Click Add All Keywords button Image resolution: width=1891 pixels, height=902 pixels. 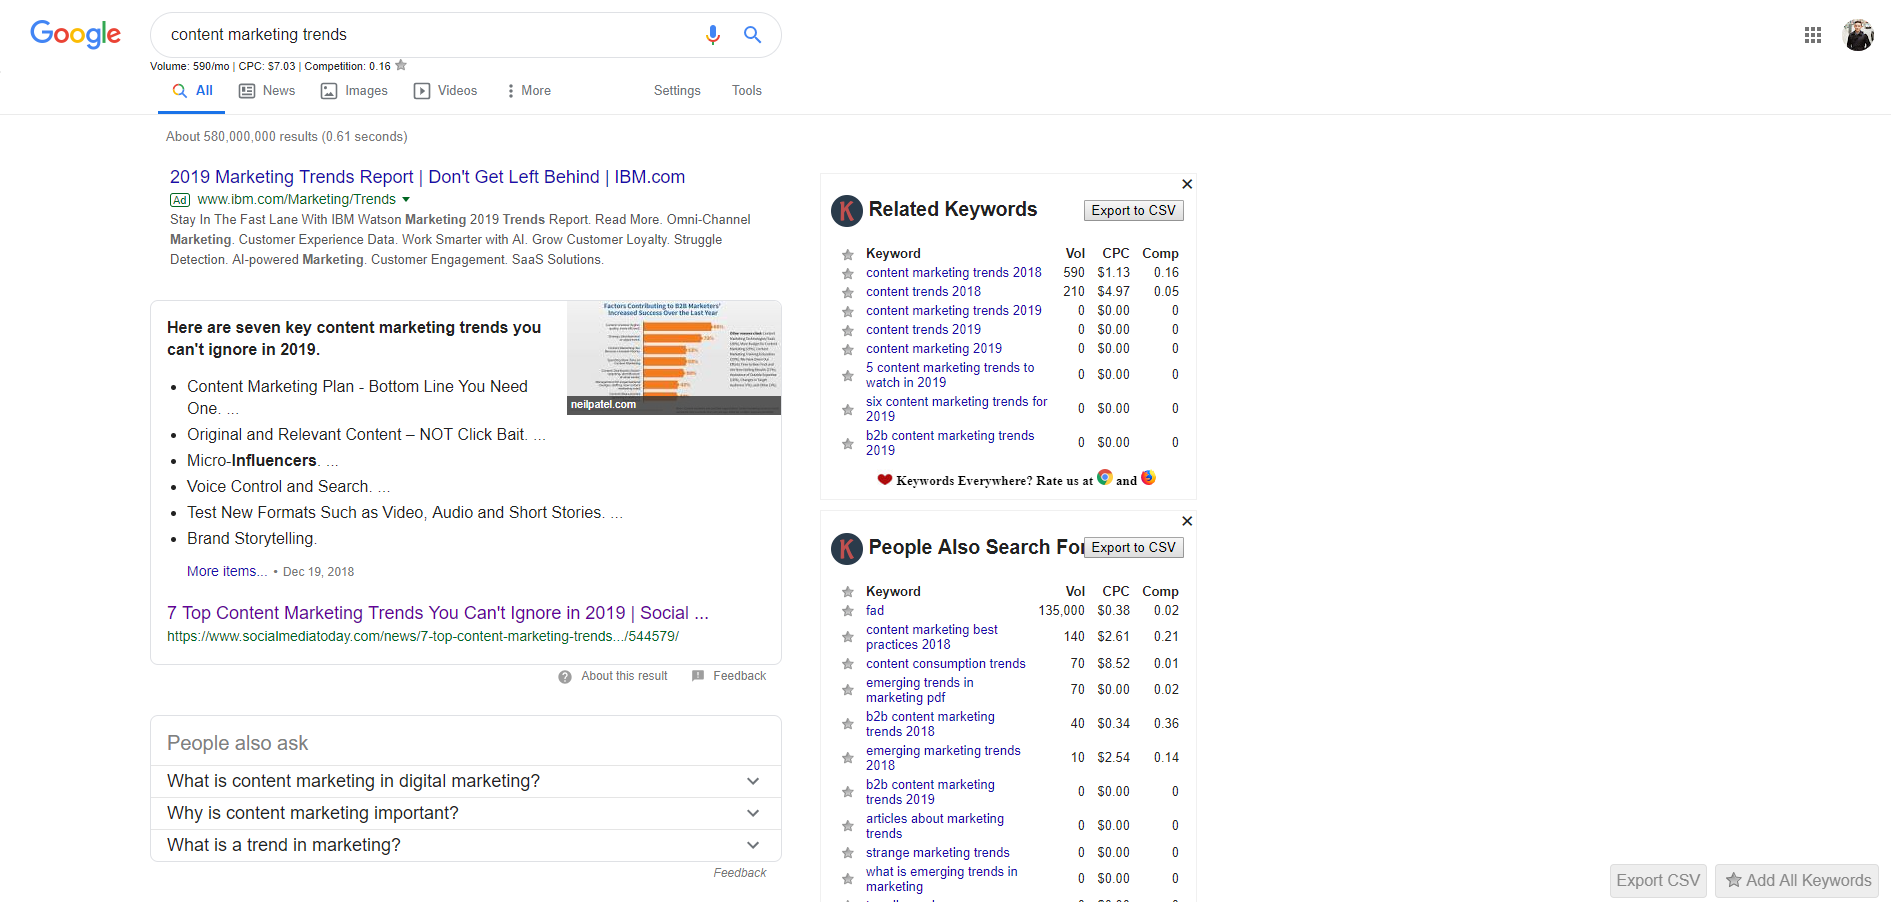(x=1797, y=881)
